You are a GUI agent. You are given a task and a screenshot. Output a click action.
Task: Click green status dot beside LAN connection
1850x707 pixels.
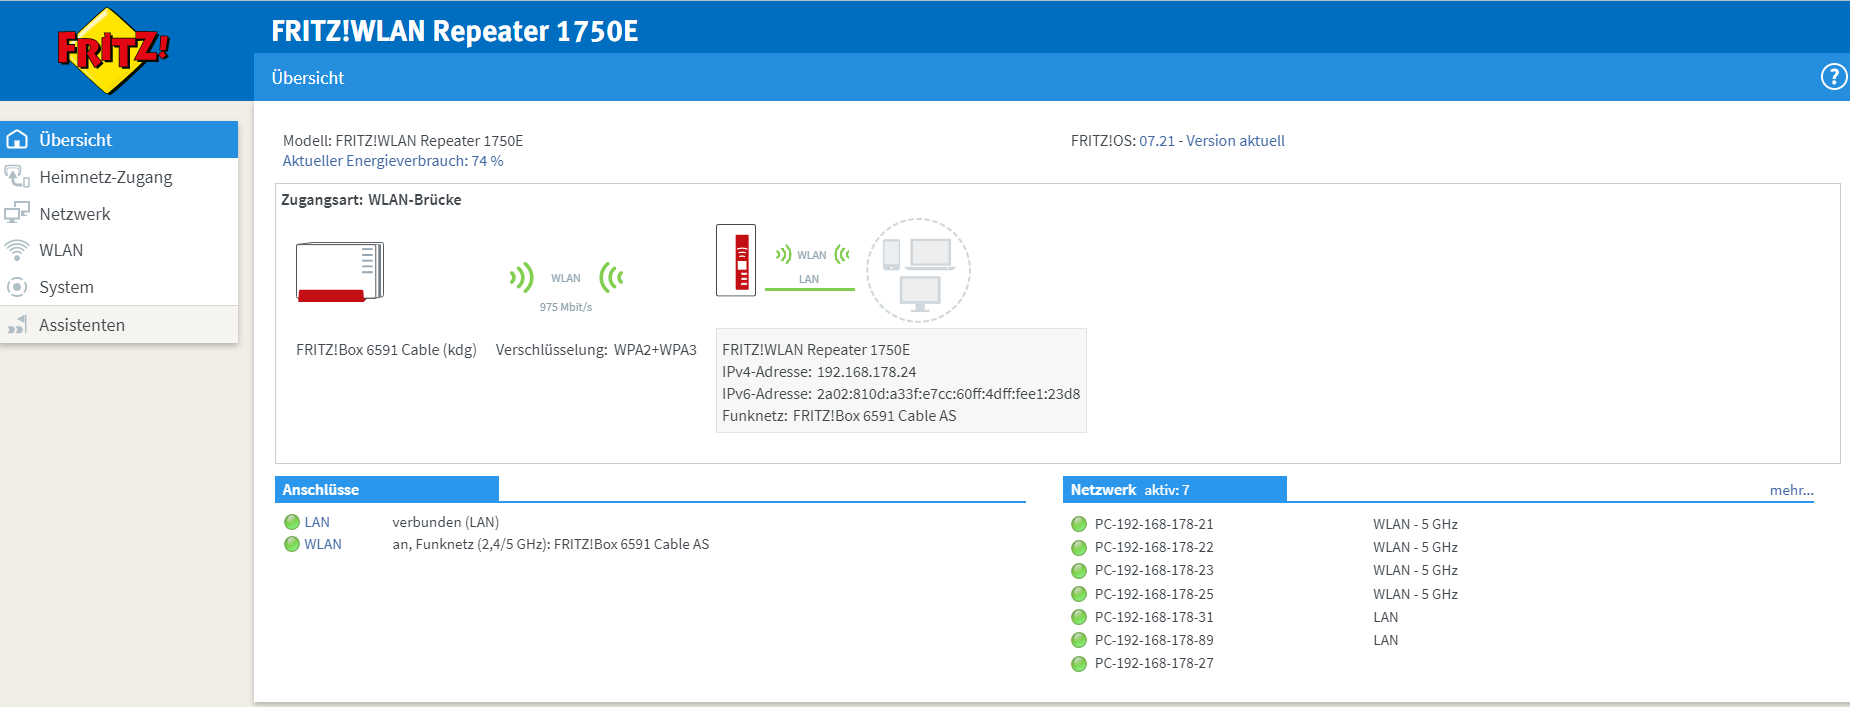click(x=292, y=522)
